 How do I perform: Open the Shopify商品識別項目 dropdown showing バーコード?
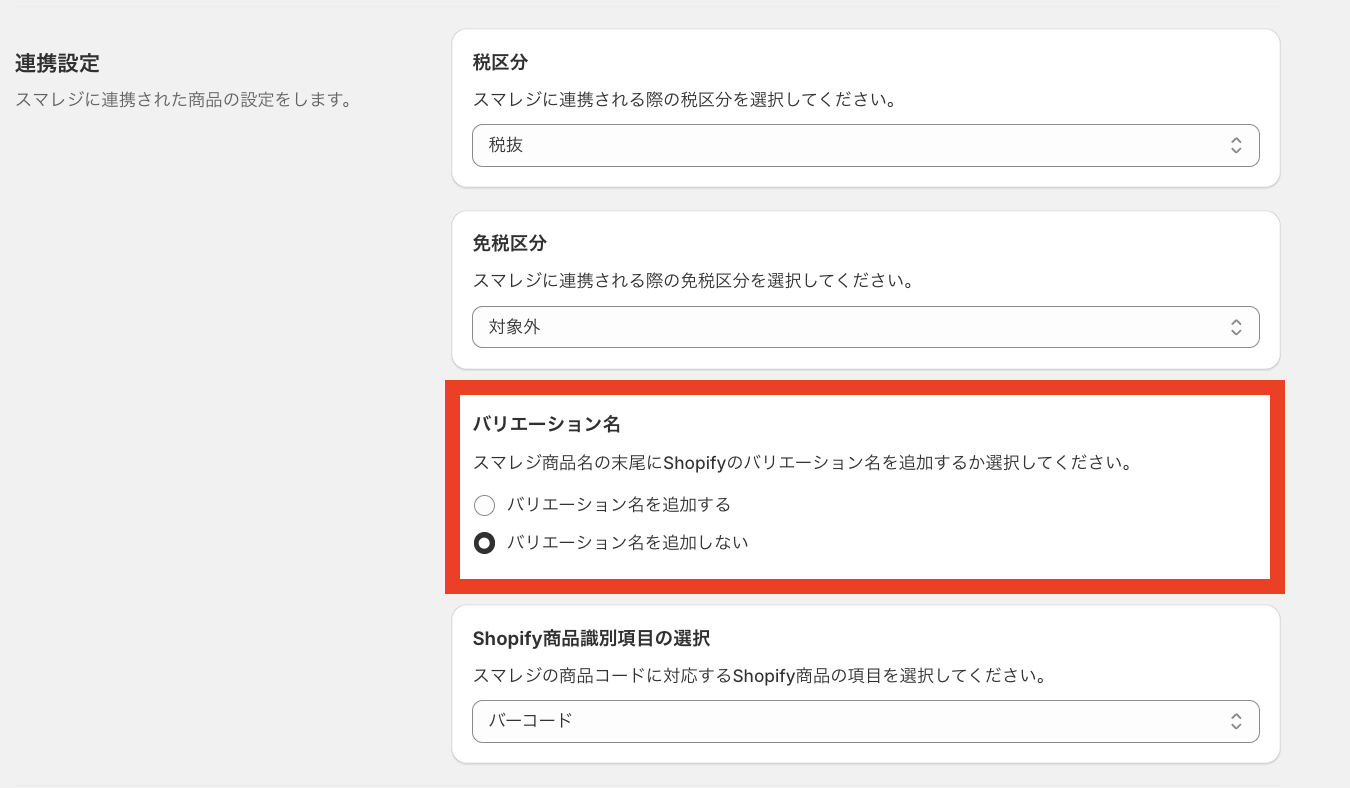tap(865, 721)
